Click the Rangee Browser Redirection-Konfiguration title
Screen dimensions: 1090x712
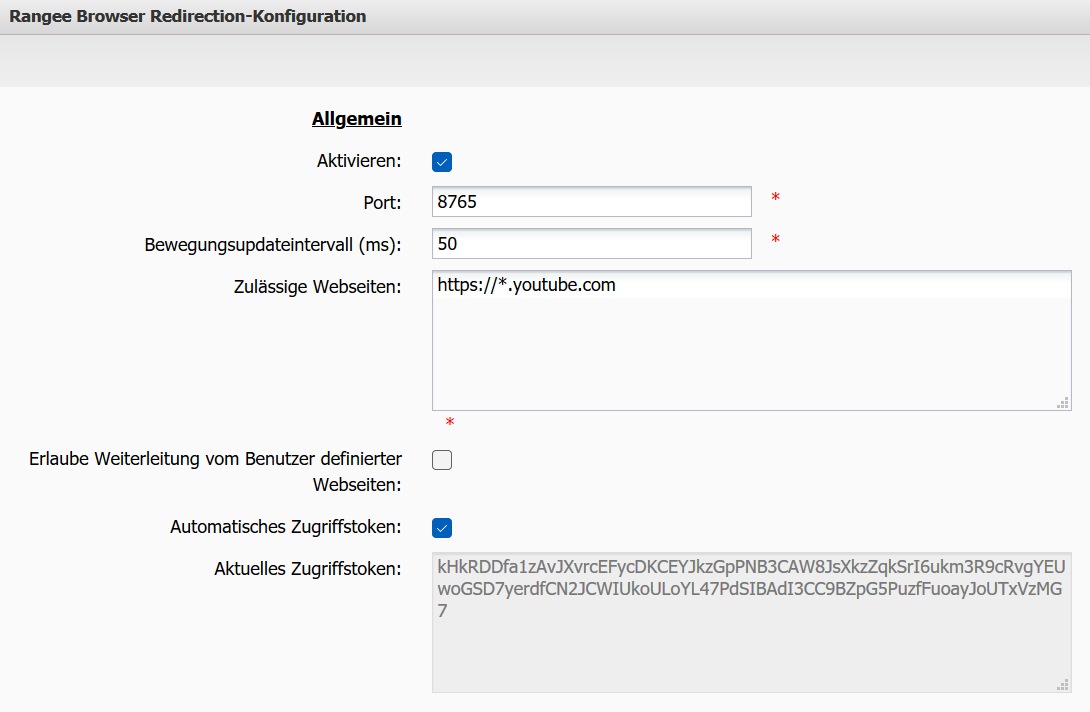click(x=188, y=16)
